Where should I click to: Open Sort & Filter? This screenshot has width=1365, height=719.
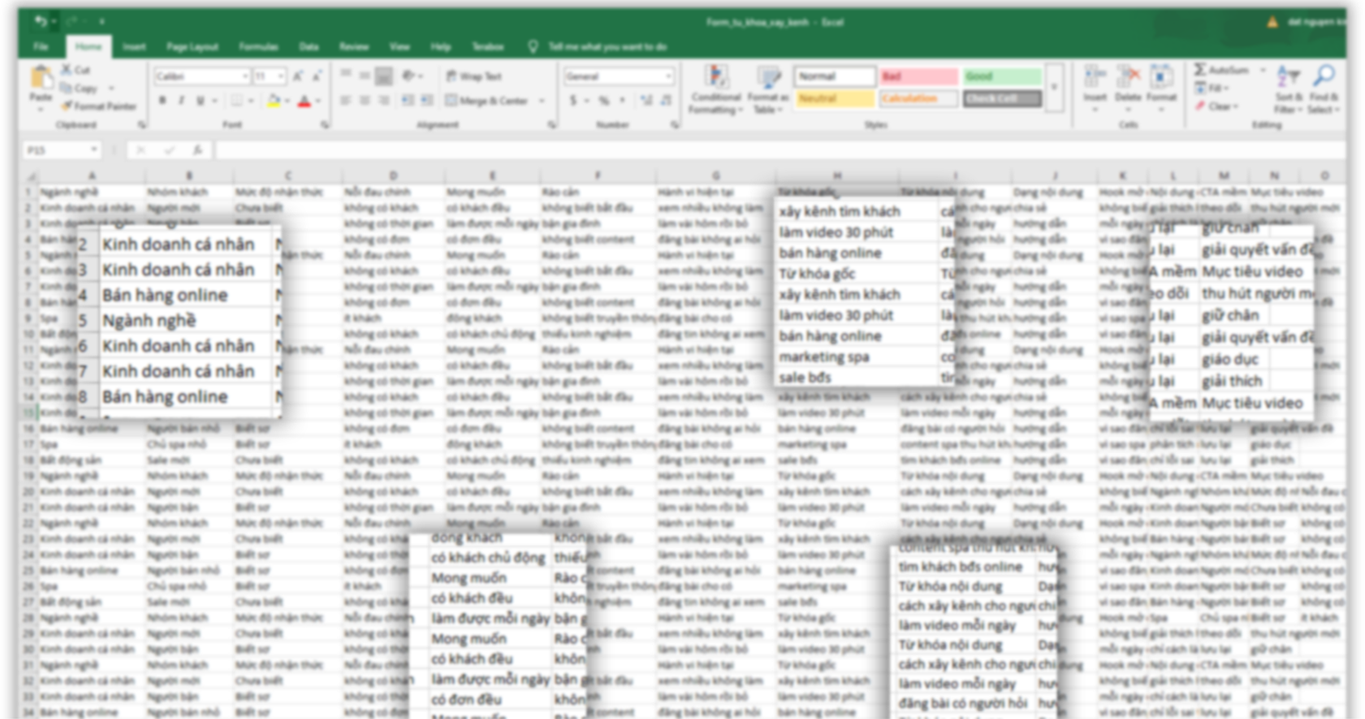tap(1288, 82)
